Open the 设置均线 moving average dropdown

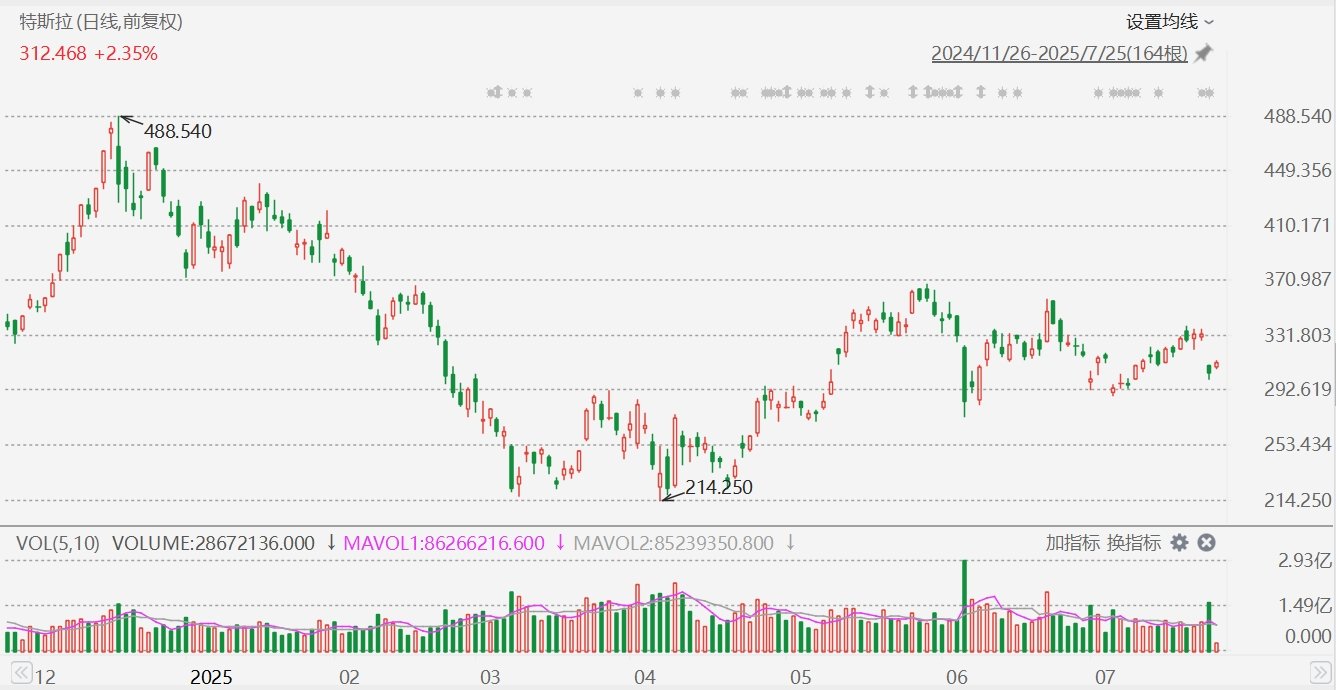click(1170, 21)
